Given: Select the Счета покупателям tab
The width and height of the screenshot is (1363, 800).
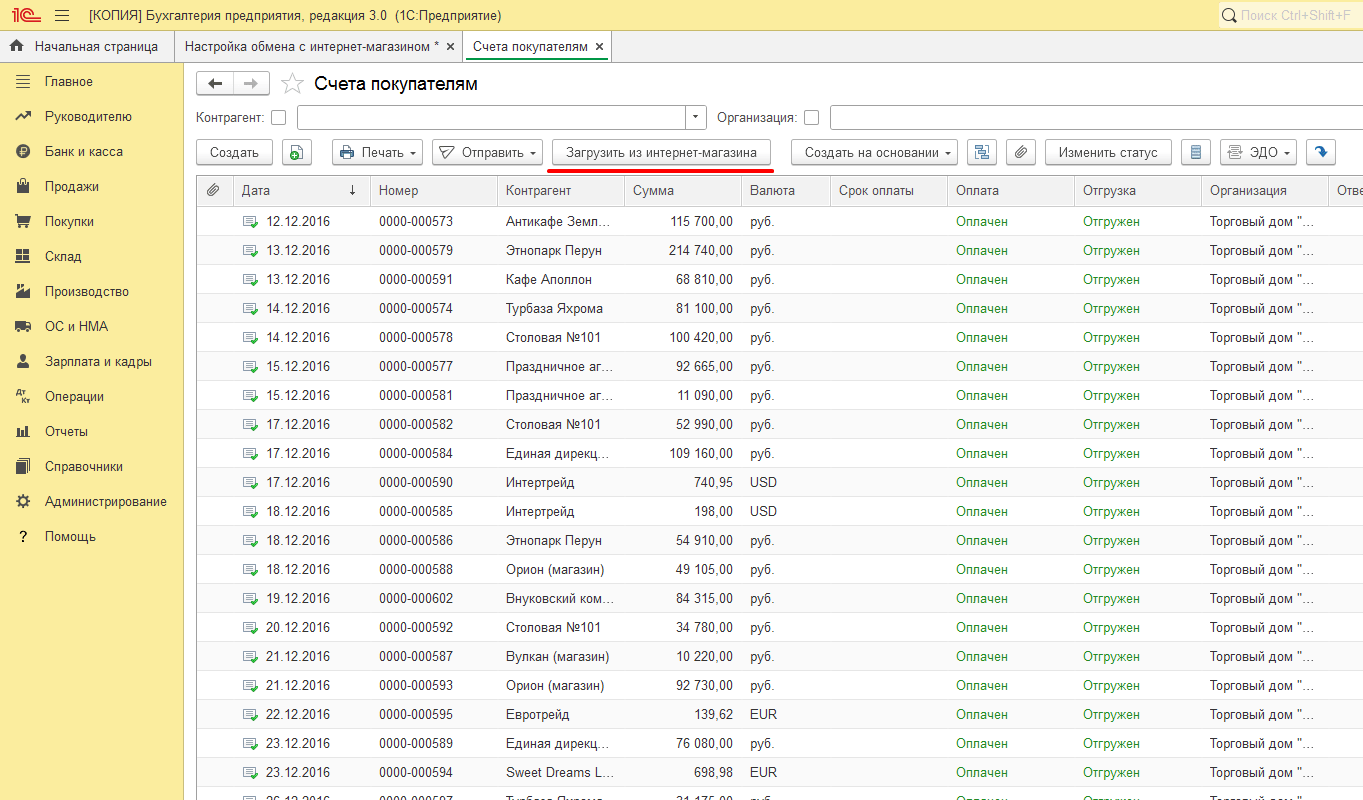Looking at the screenshot, I should pos(530,46).
